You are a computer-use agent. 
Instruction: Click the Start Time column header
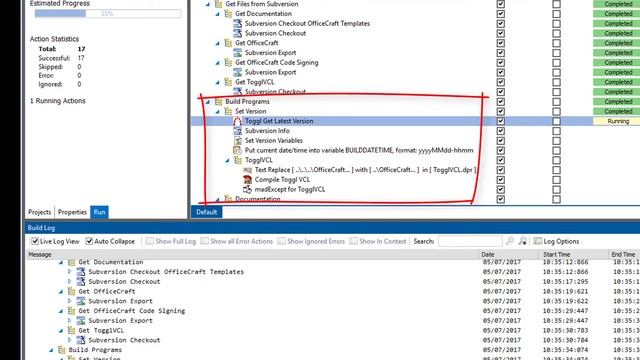[573, 254]
